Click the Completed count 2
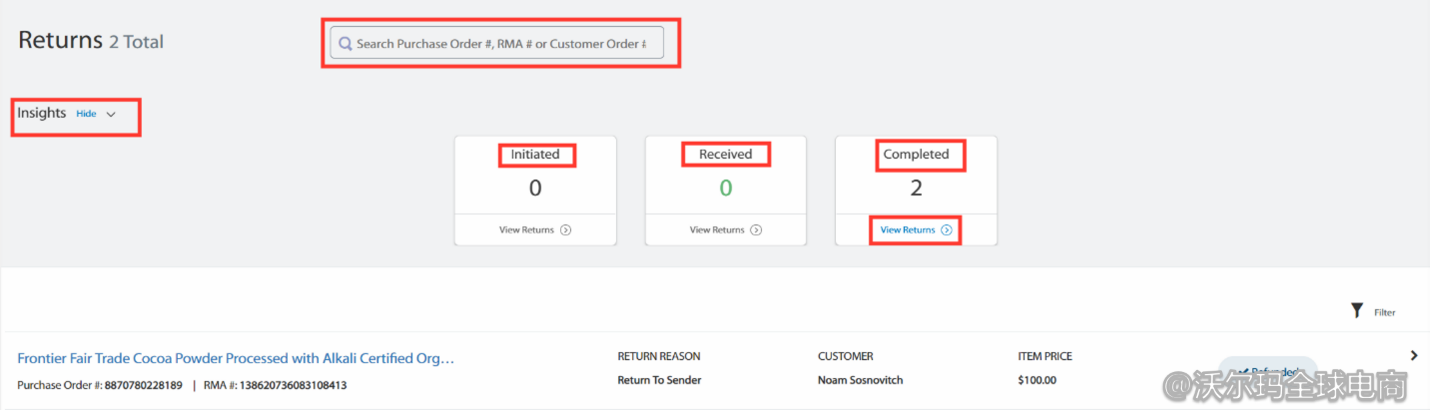 (916, 188)
